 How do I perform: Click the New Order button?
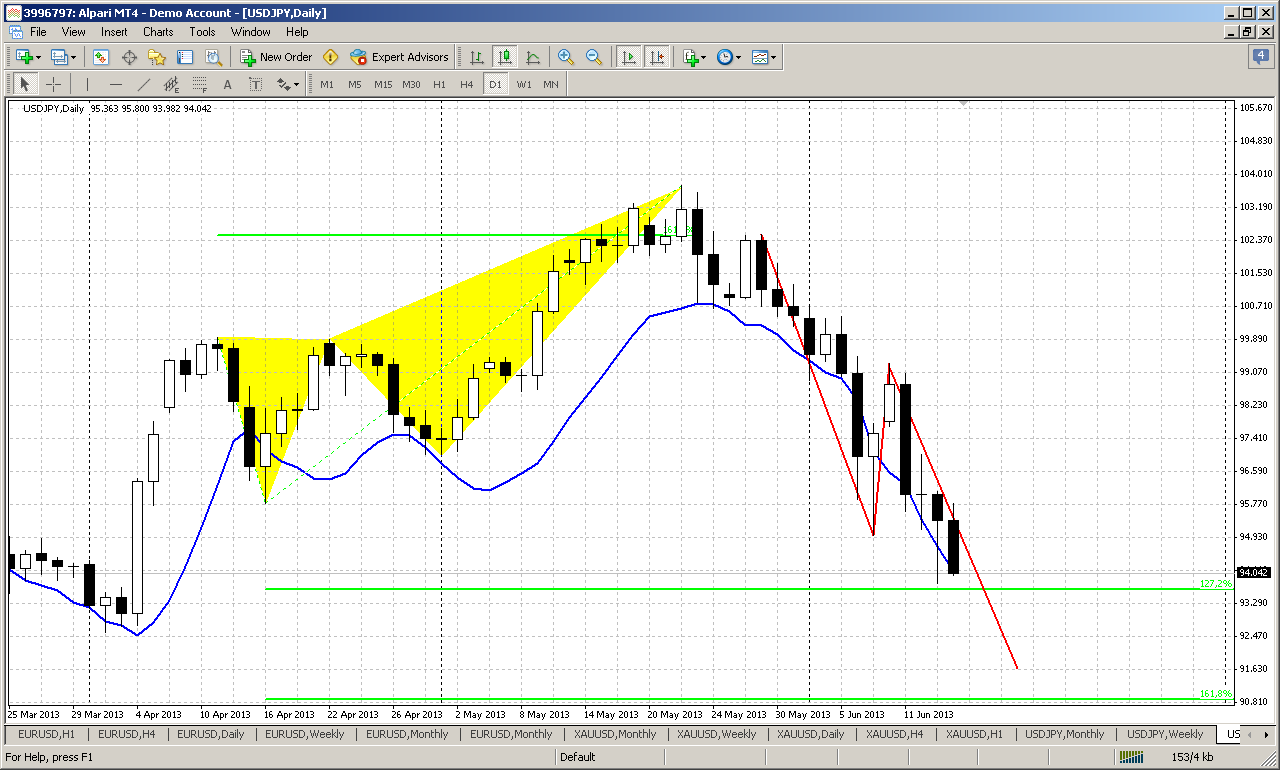pyautogui.click(x=277, y=57)
